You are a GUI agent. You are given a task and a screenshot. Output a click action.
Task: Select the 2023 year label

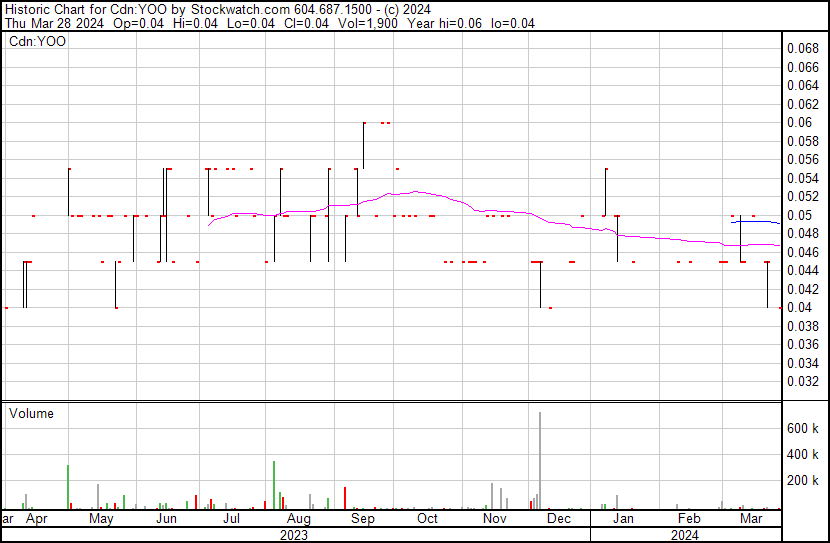pyautogui.click(x=293, y=535)
